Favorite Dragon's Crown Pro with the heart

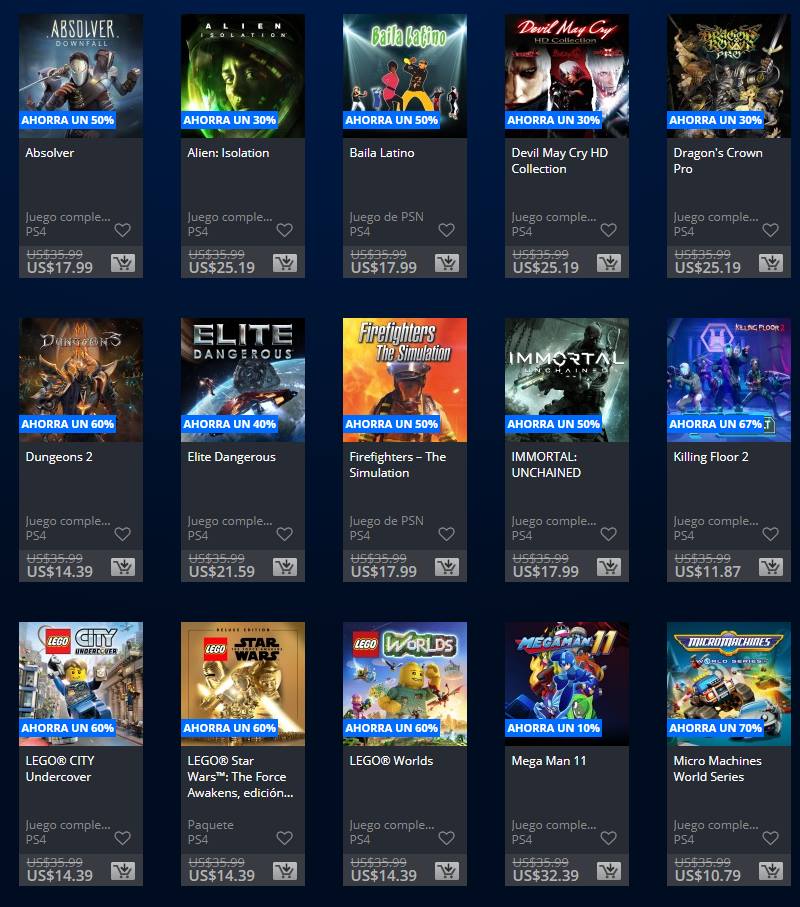[x=770, y=230]
